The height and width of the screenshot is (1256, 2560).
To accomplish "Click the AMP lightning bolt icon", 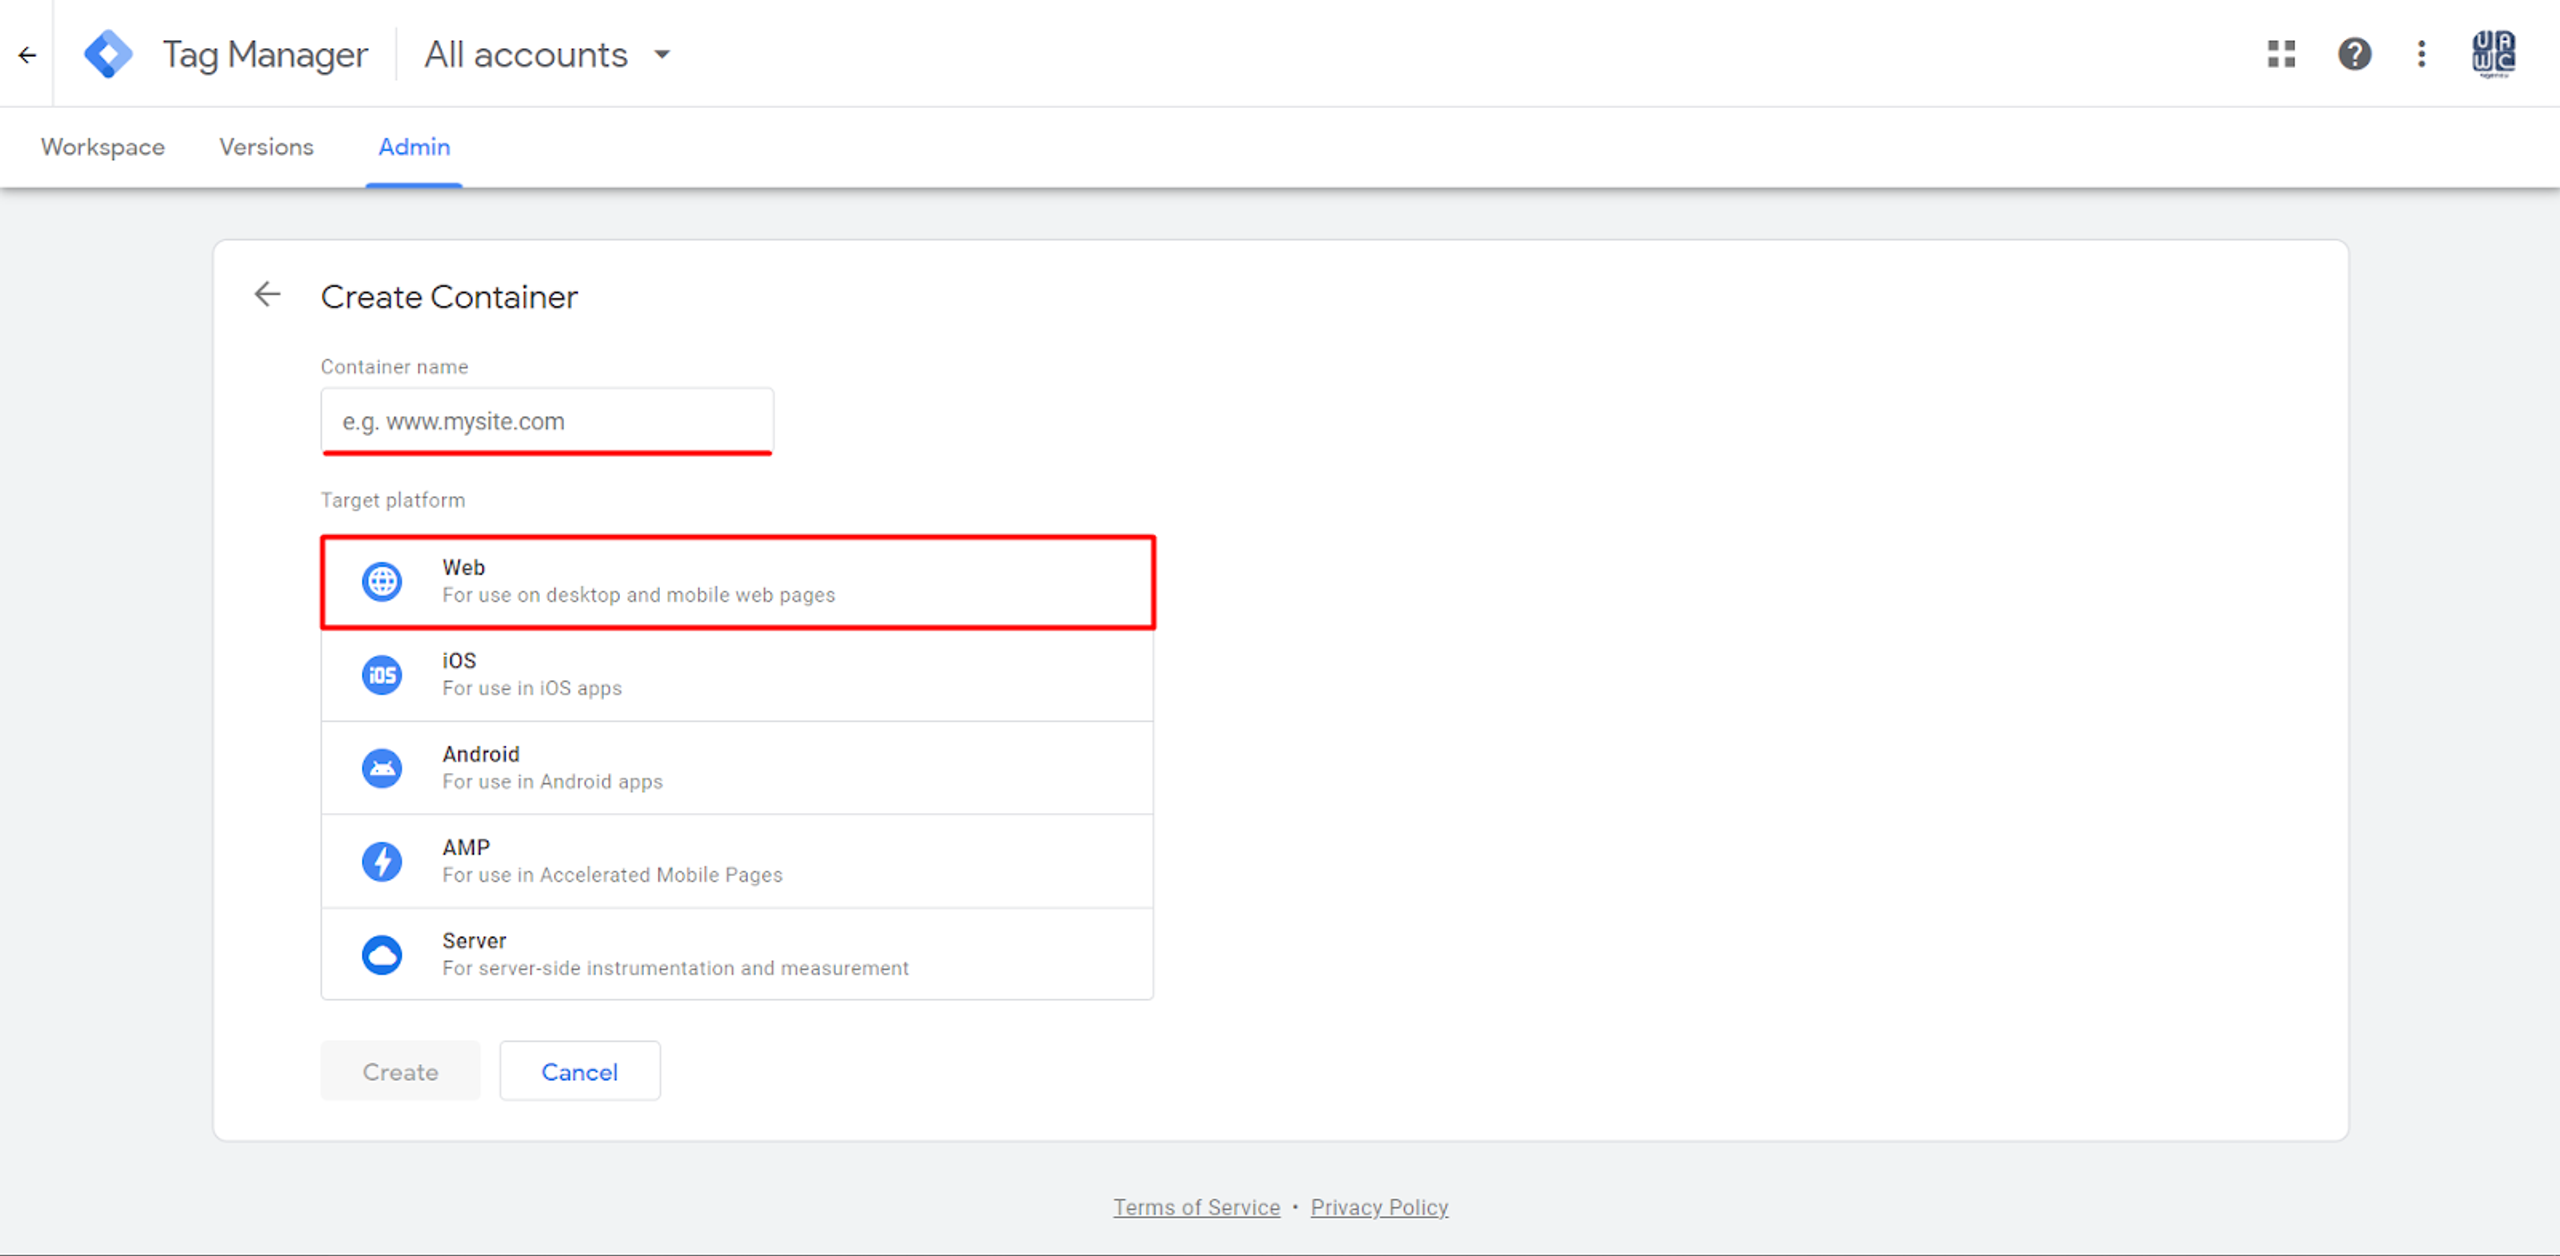I will 382,861.
